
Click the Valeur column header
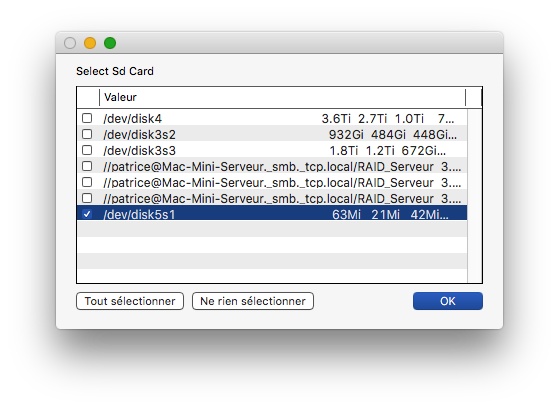282,97
